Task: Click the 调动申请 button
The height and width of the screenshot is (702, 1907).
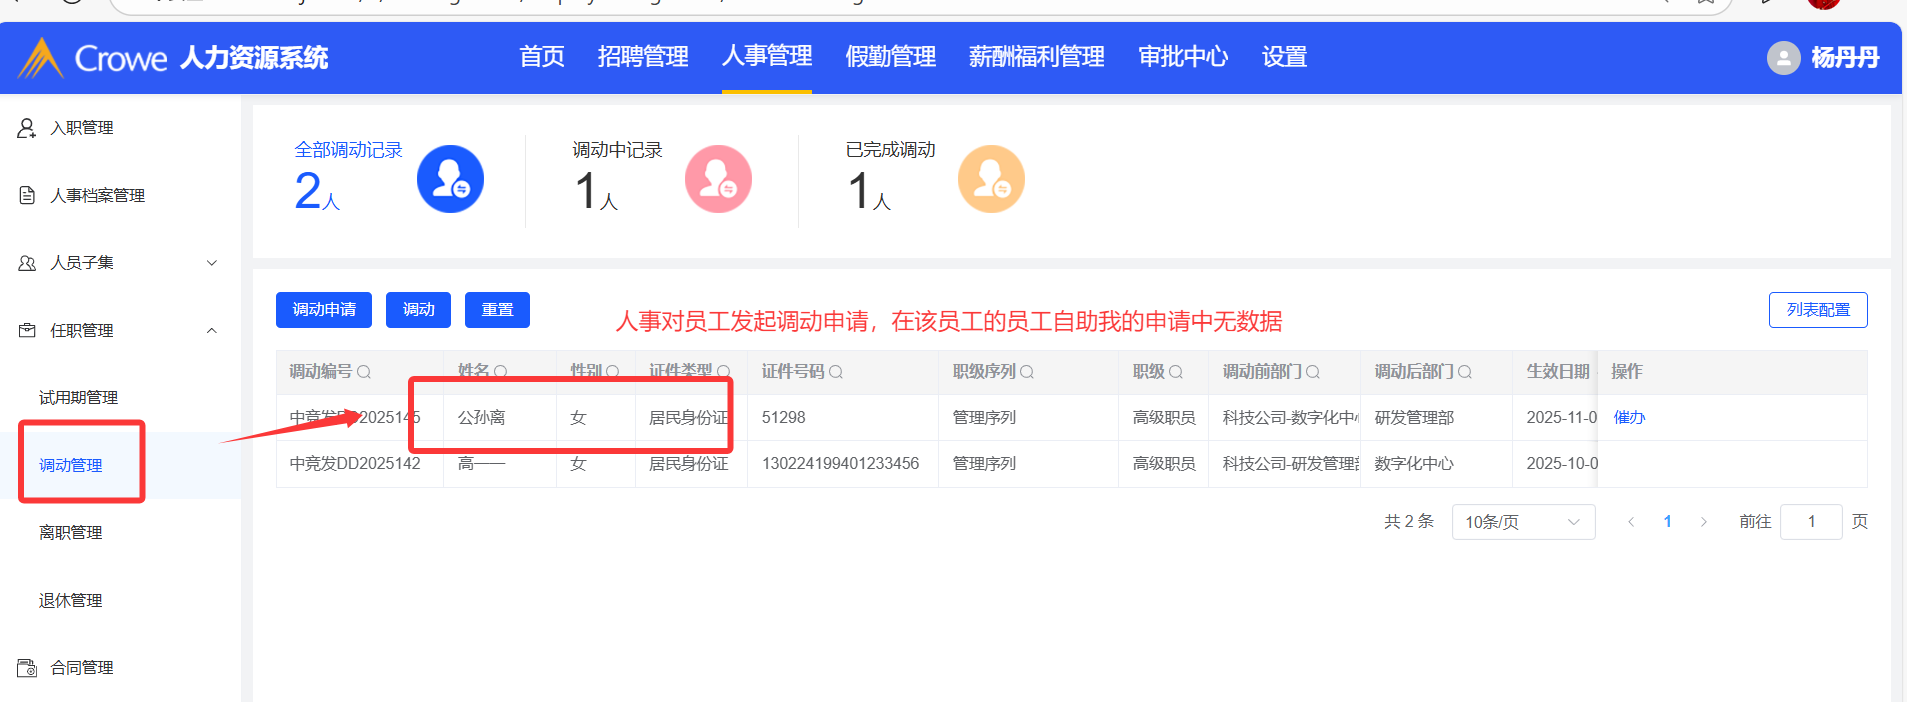Action: pos(324,310)
